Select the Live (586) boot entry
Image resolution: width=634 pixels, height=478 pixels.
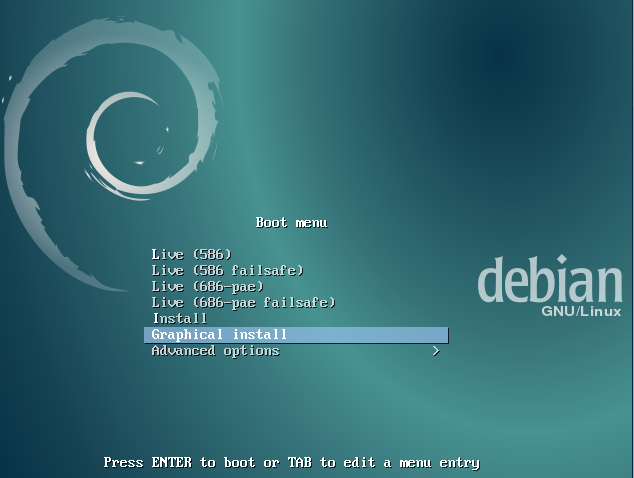pyautogui.click(x=192, y=254)
